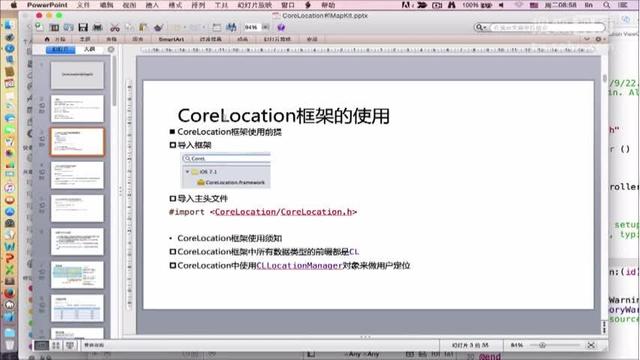
Task: Open the PowerPoint application menu
Action: pyautogui.click(x=47, y=5)
